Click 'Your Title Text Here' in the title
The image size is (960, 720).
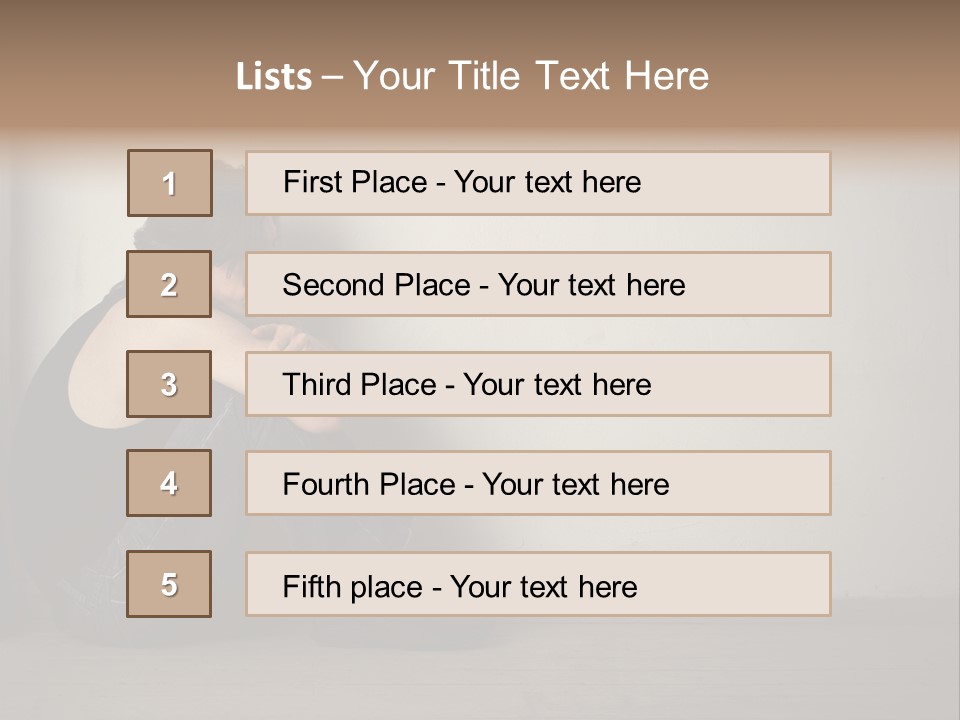click(x=531, y=76)
